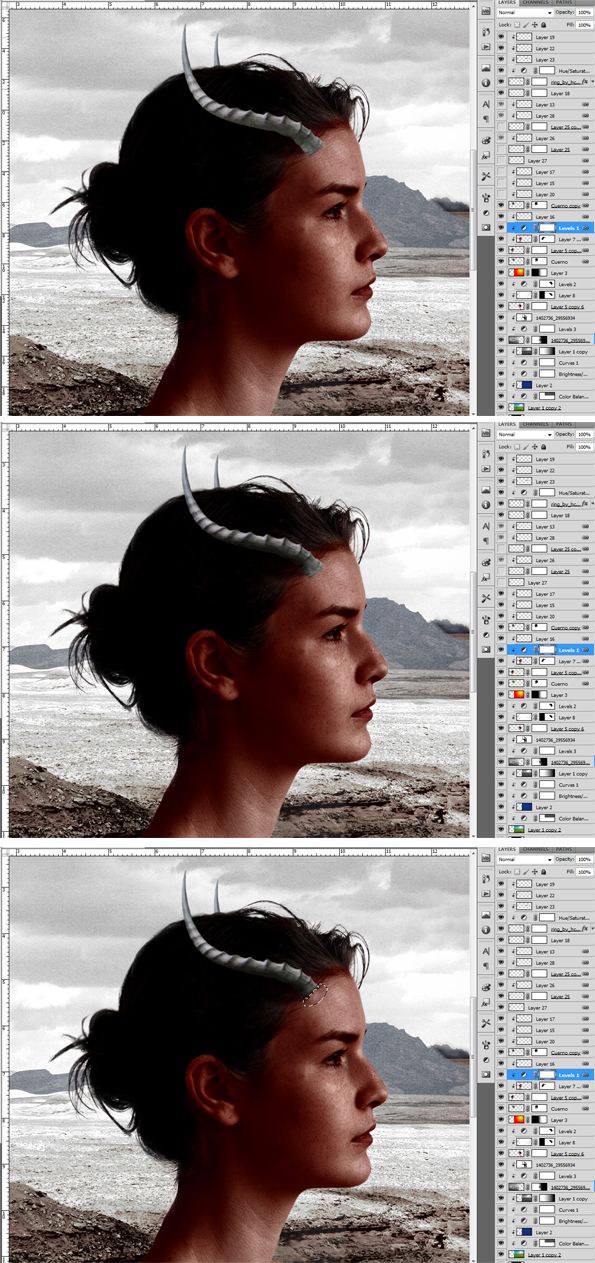The image size is (595, 1263).
Task: Open Normal blend mode dropdown in bottom screenshot
Action: (x=525, y=859)
